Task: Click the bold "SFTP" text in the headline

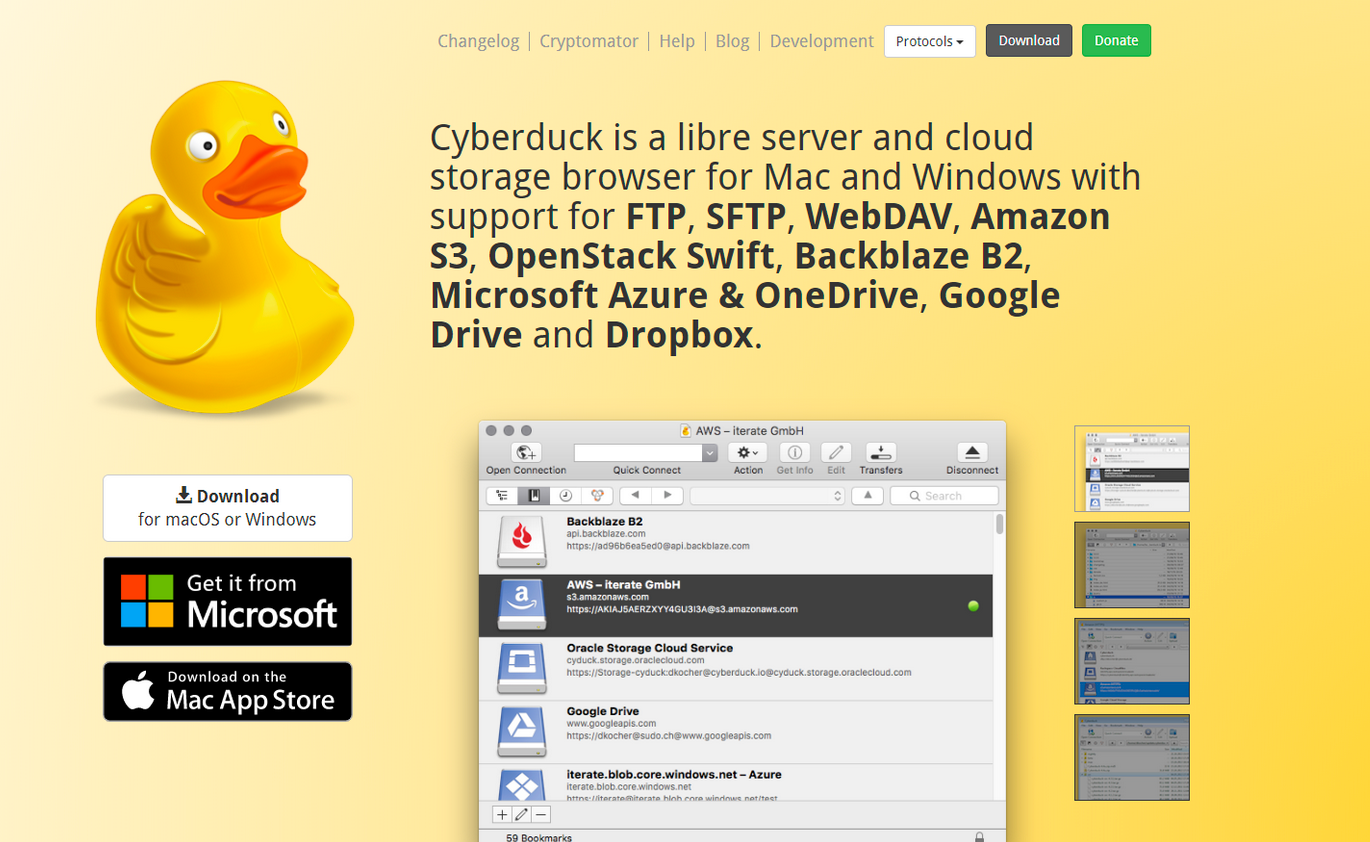Action: coord(749,216)
